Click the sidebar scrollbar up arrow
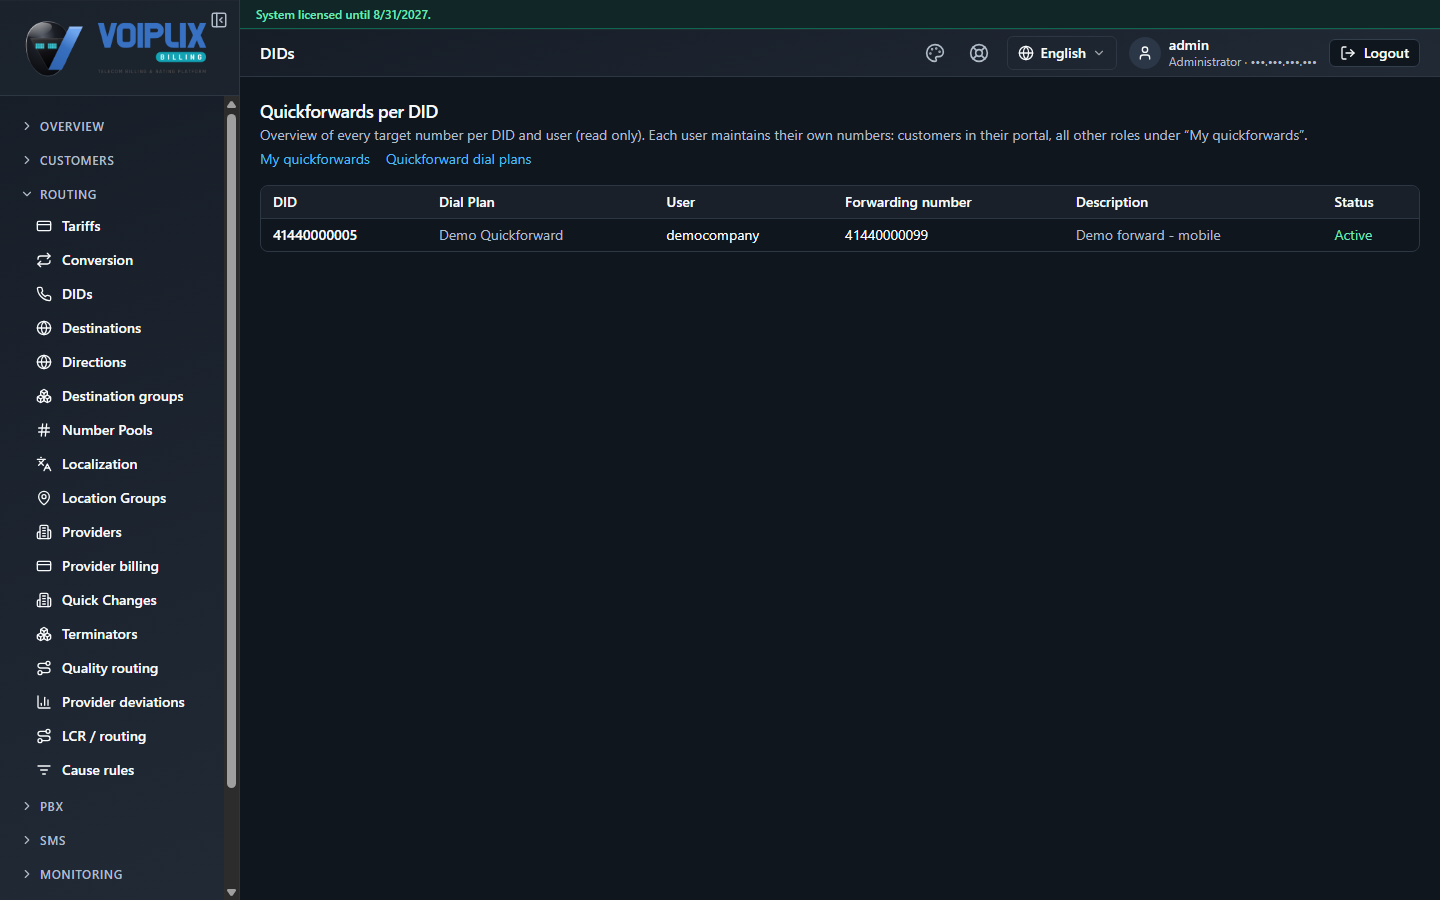 pos(231,104)
